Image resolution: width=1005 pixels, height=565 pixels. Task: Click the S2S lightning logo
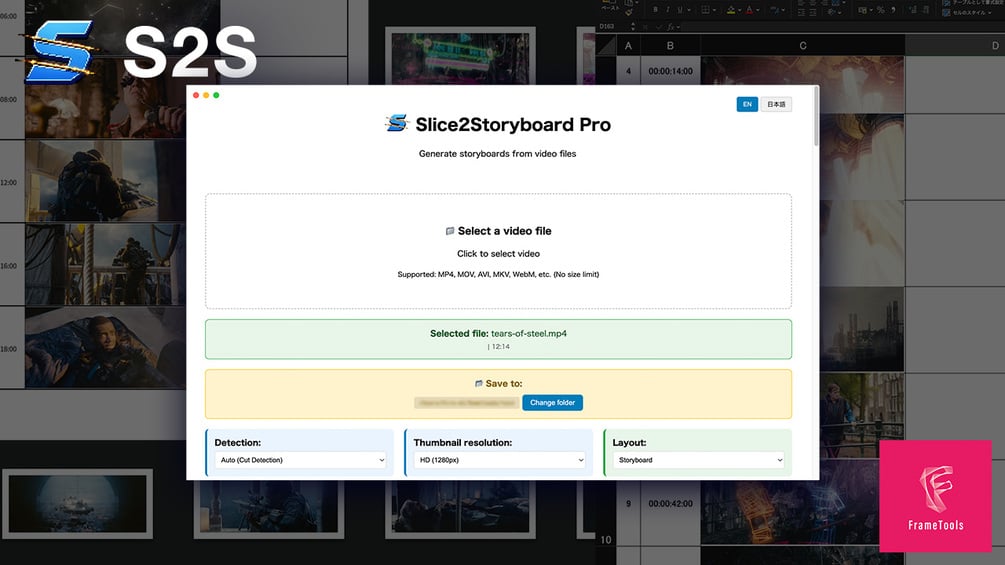click(x=59, y=52)
